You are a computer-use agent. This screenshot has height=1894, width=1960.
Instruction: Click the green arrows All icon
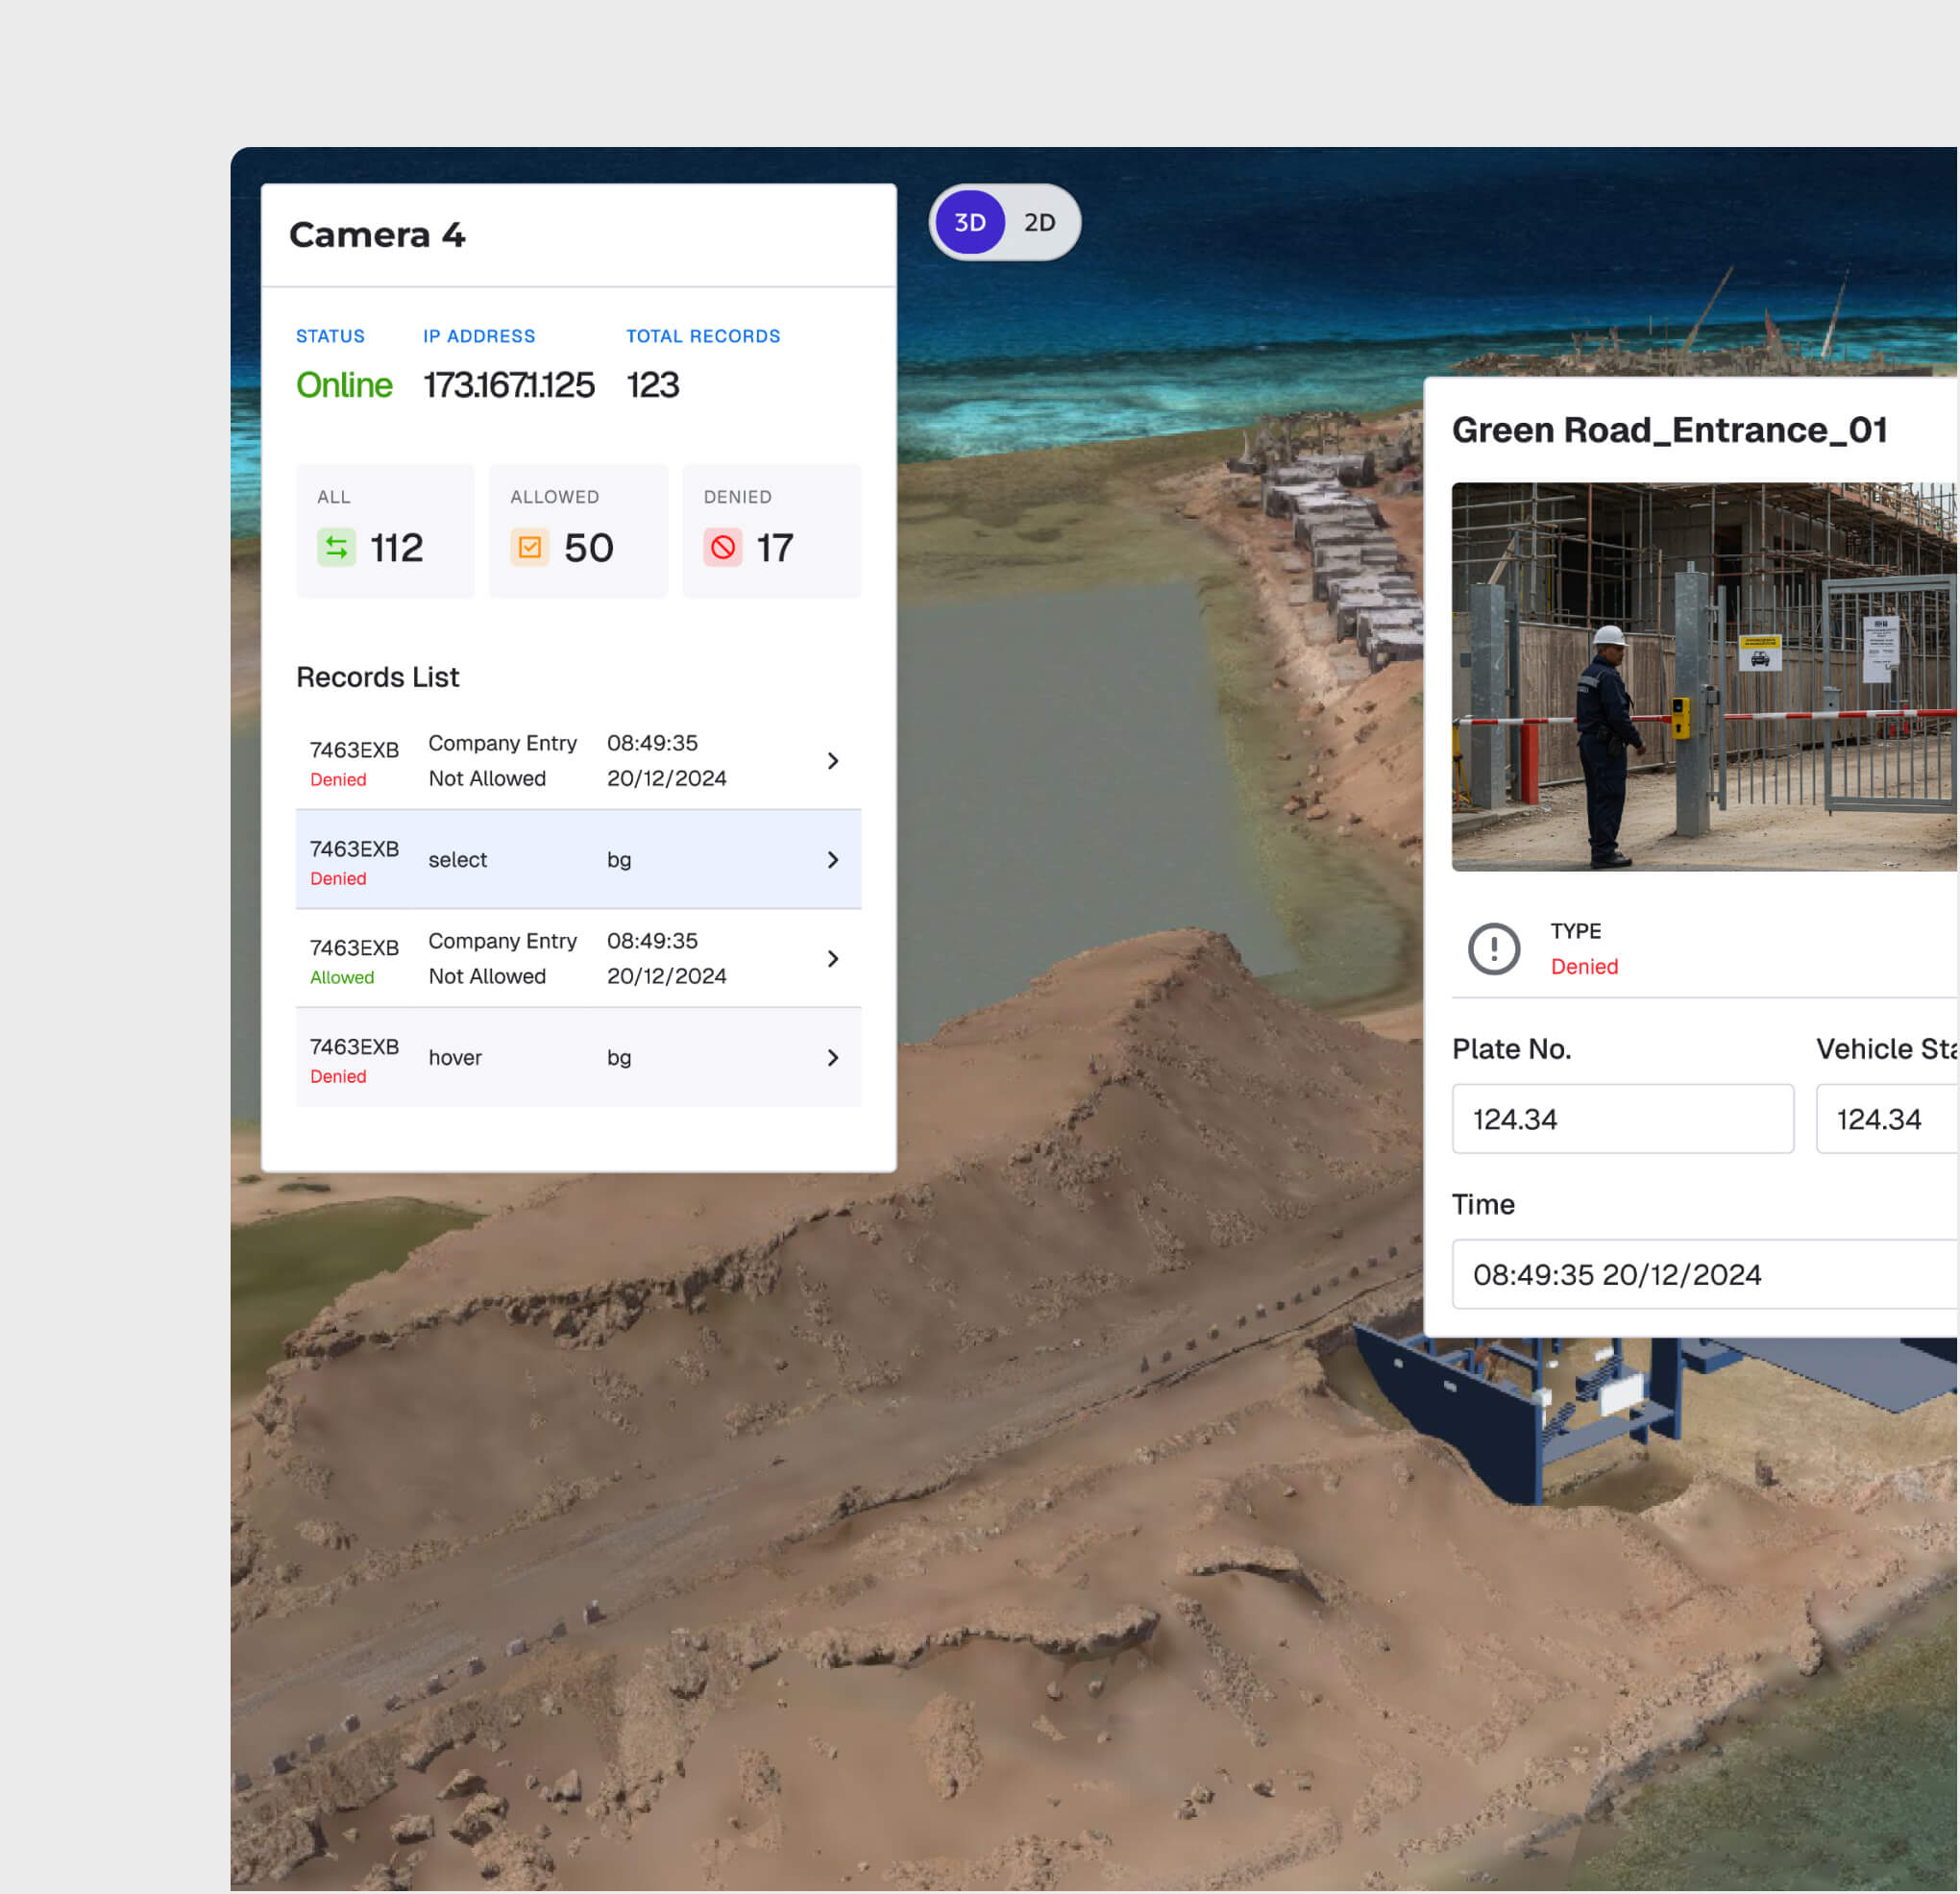(336, 547)
